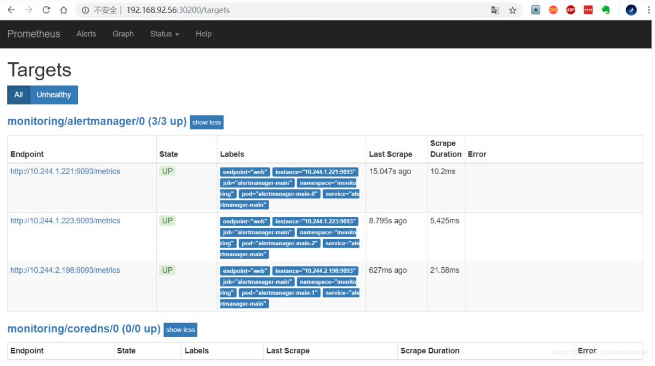Open 10.244.2.198:9093 metrics endpoint link
Image resolution: width=655 pixels, height=366 pixels.
tap(65, 270)
